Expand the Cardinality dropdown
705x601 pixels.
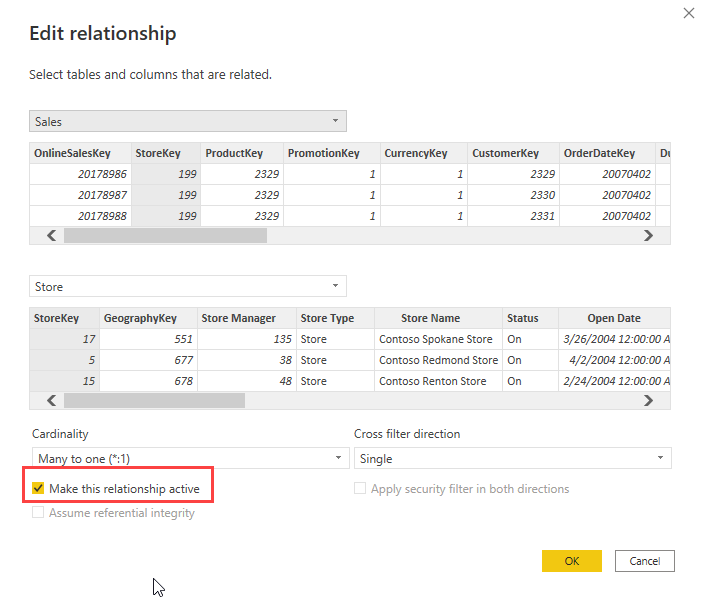(x=191, y=458)
